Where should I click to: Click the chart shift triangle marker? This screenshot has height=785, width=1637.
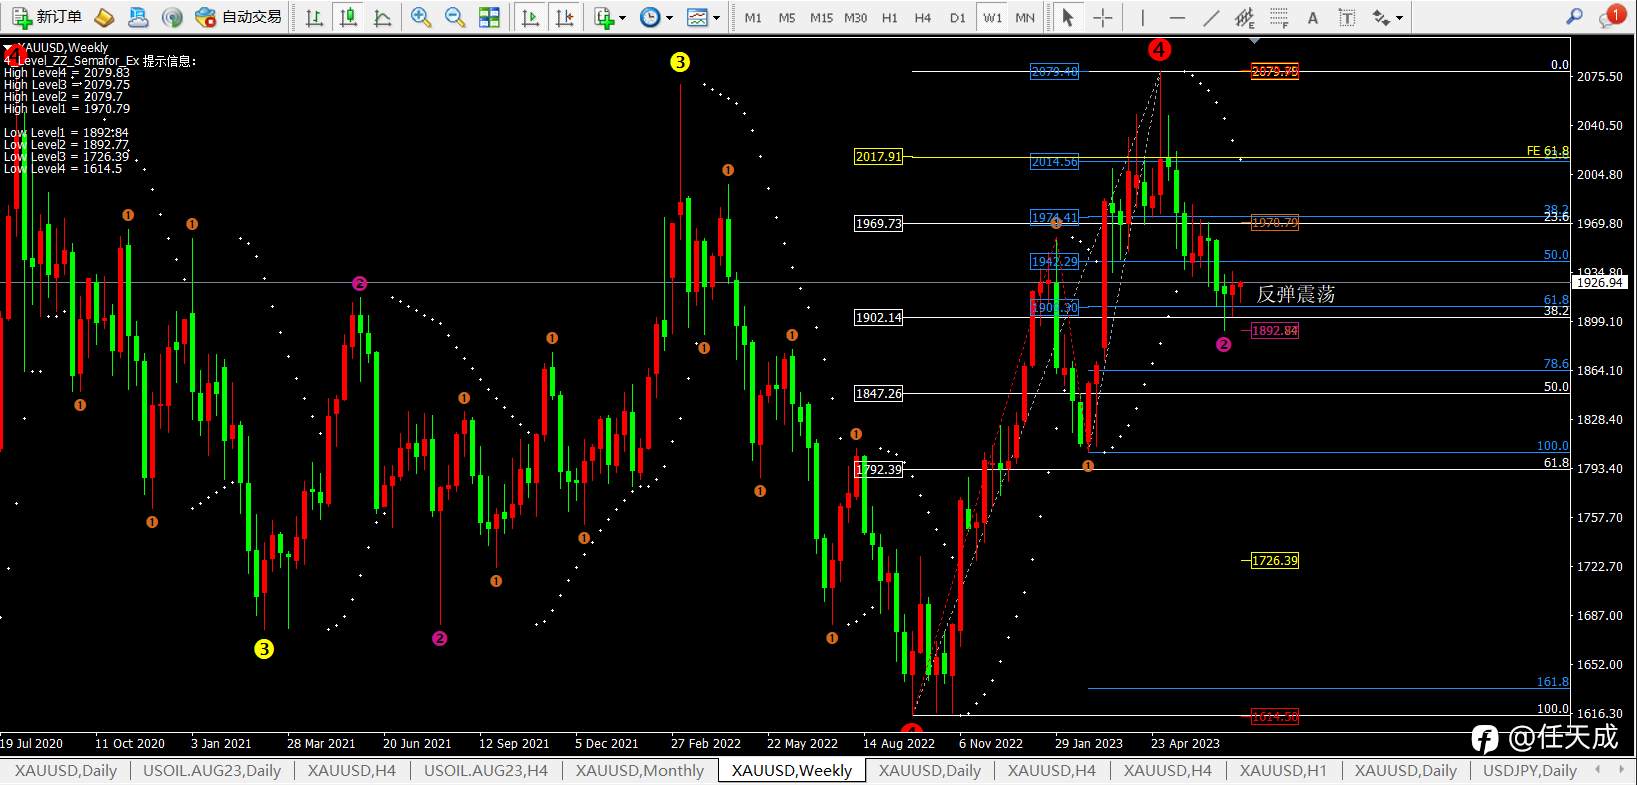(1254, 41)
